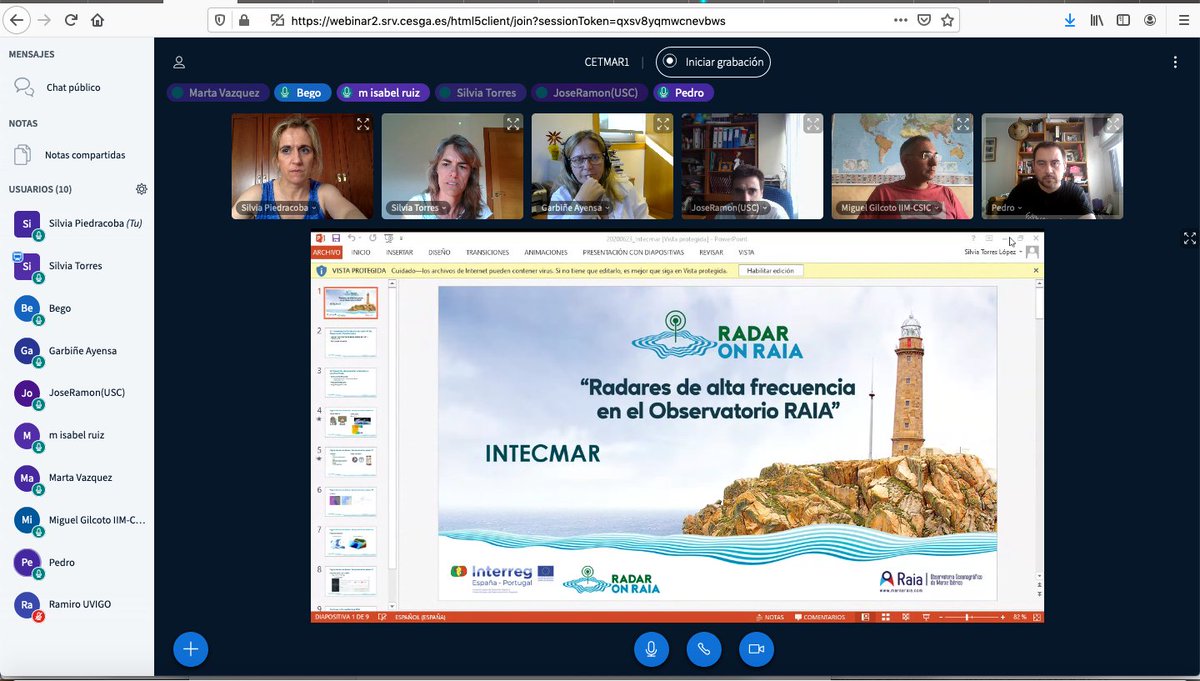1200x681 pixels.
Task: Select Miguel Gilcoto user list entry
Action: click(x=78, y=520)
